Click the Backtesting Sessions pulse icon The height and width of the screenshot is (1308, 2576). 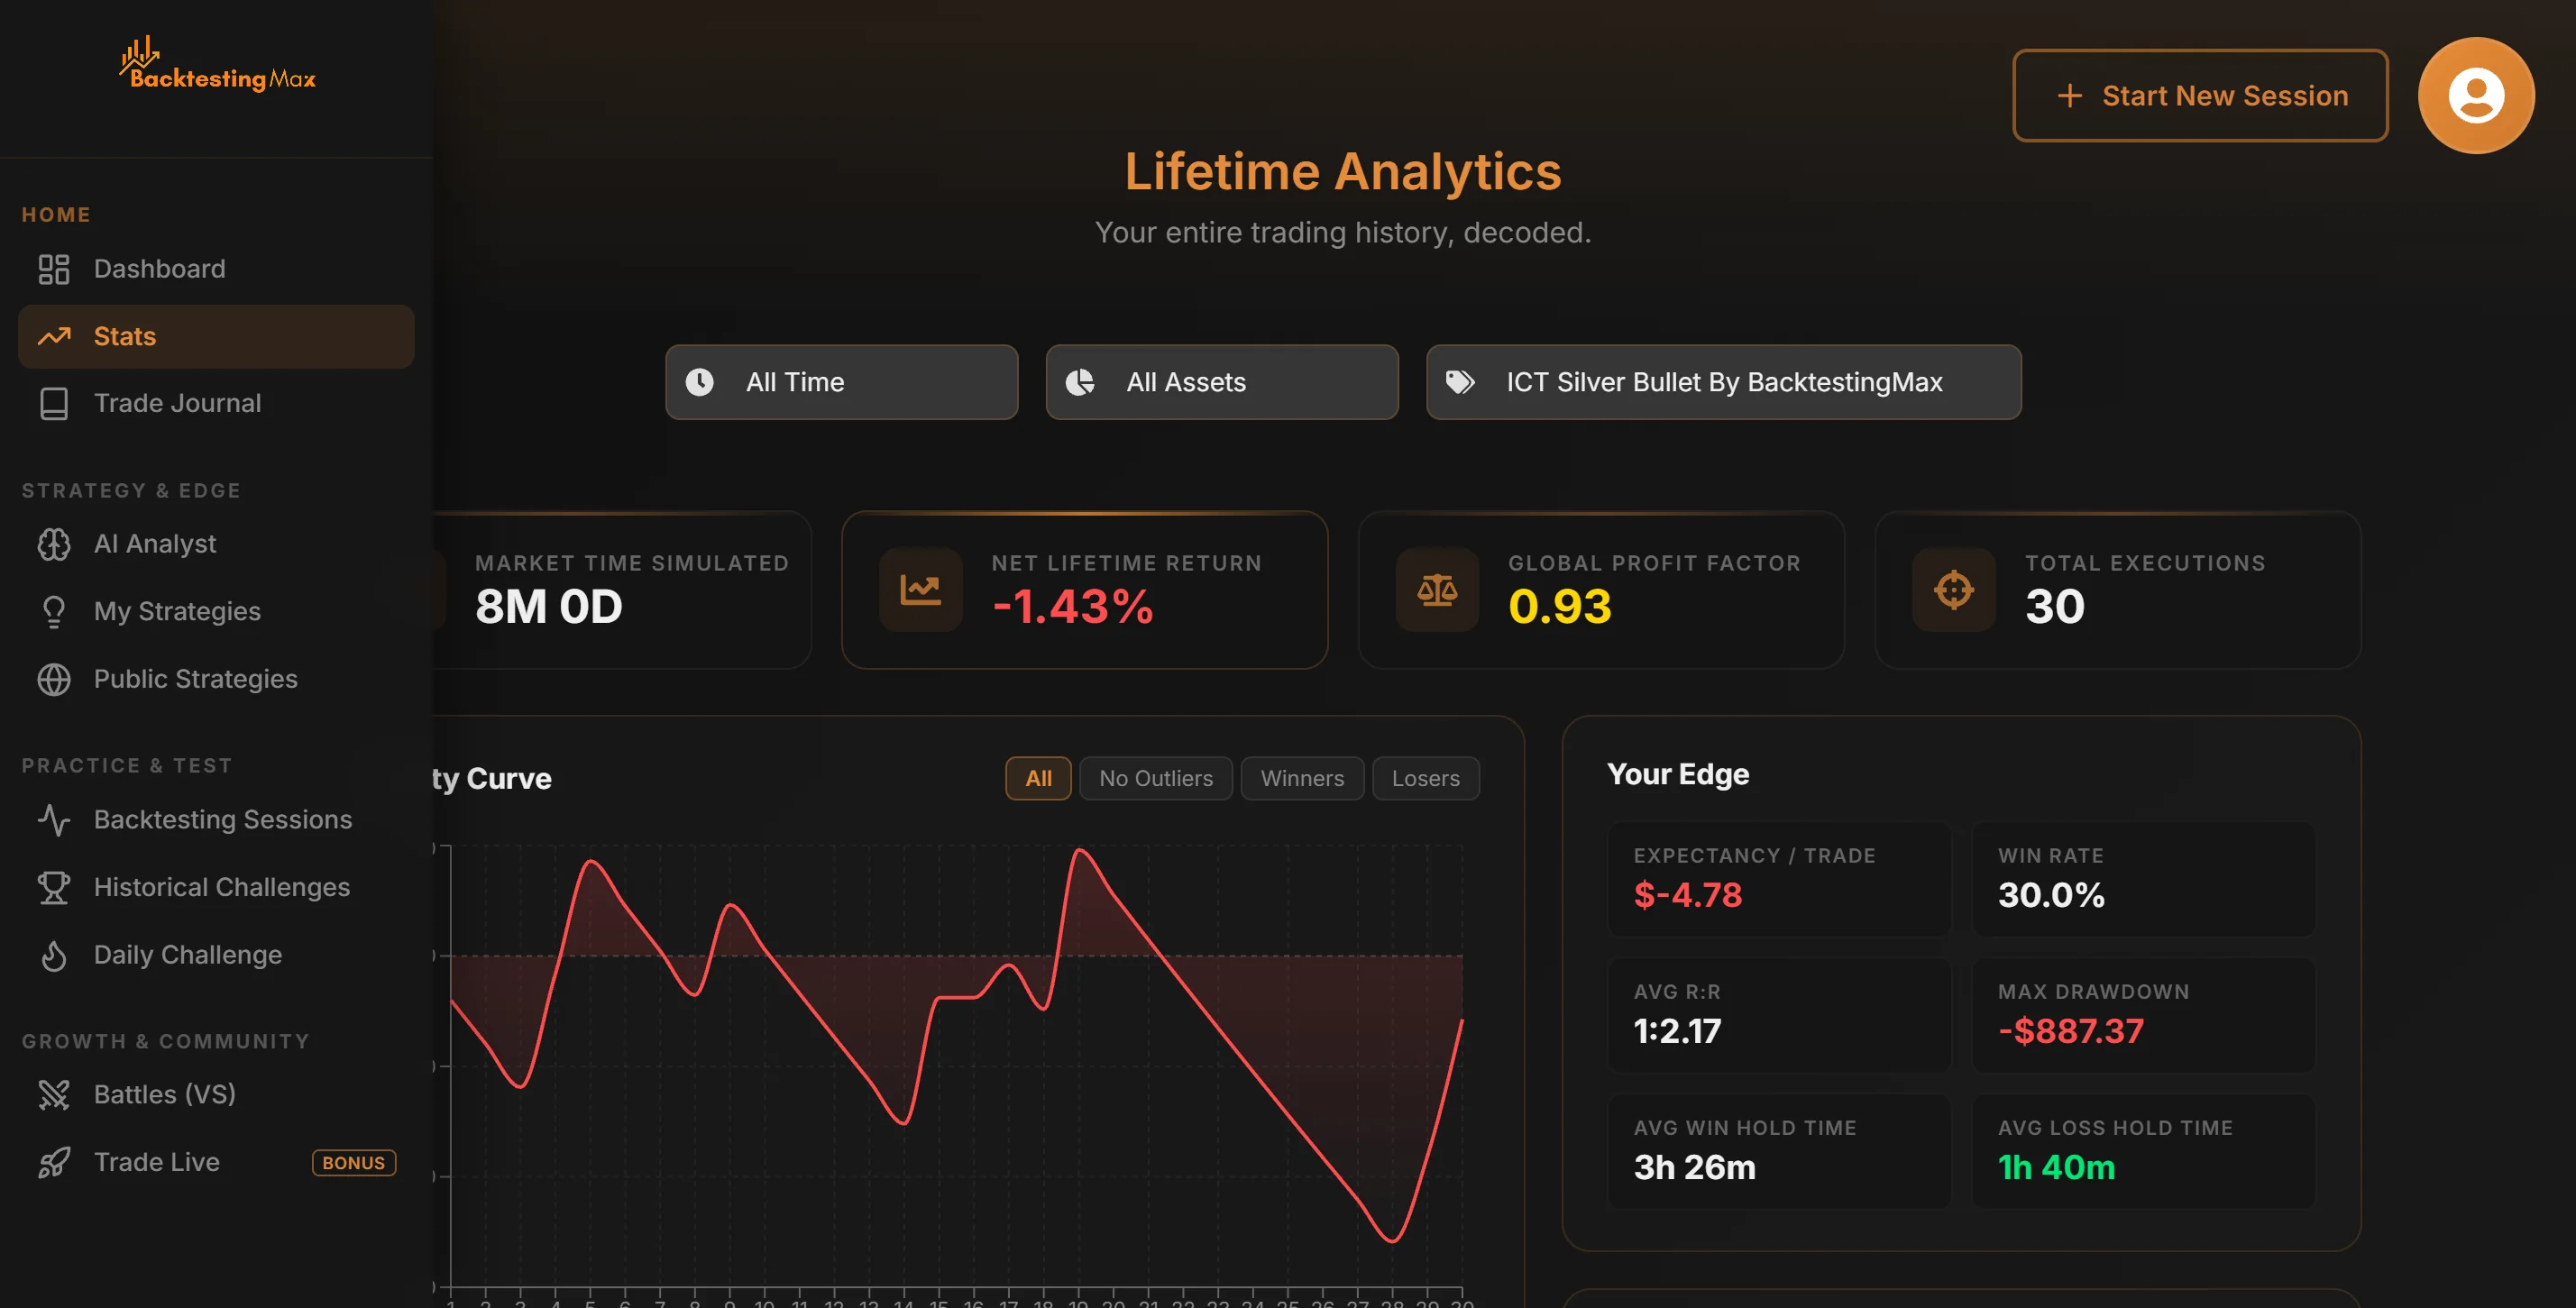[x=54, y=820]
